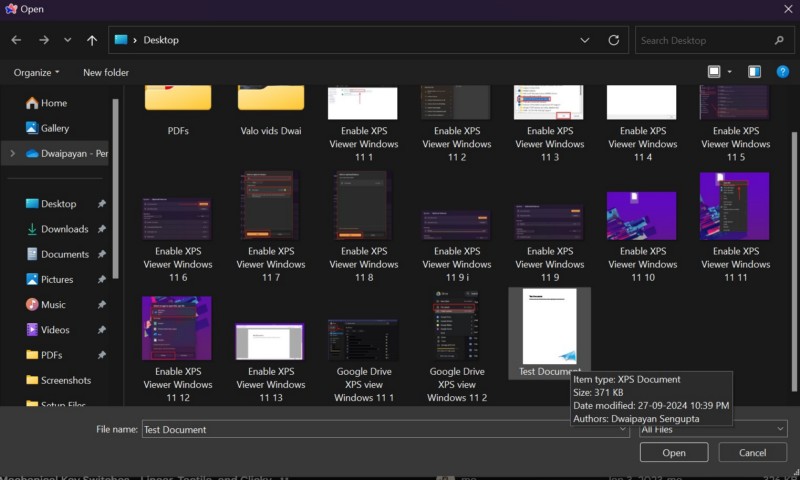The height and width of the screenshot is (480, 800).
Task: Open the Recent locations dropdown chevron
Action: (67, 40)
